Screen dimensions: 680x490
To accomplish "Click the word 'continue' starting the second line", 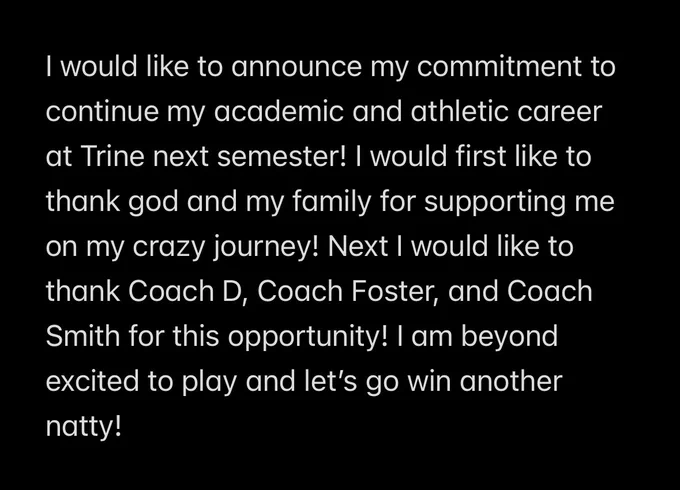I will coord(102,111).
